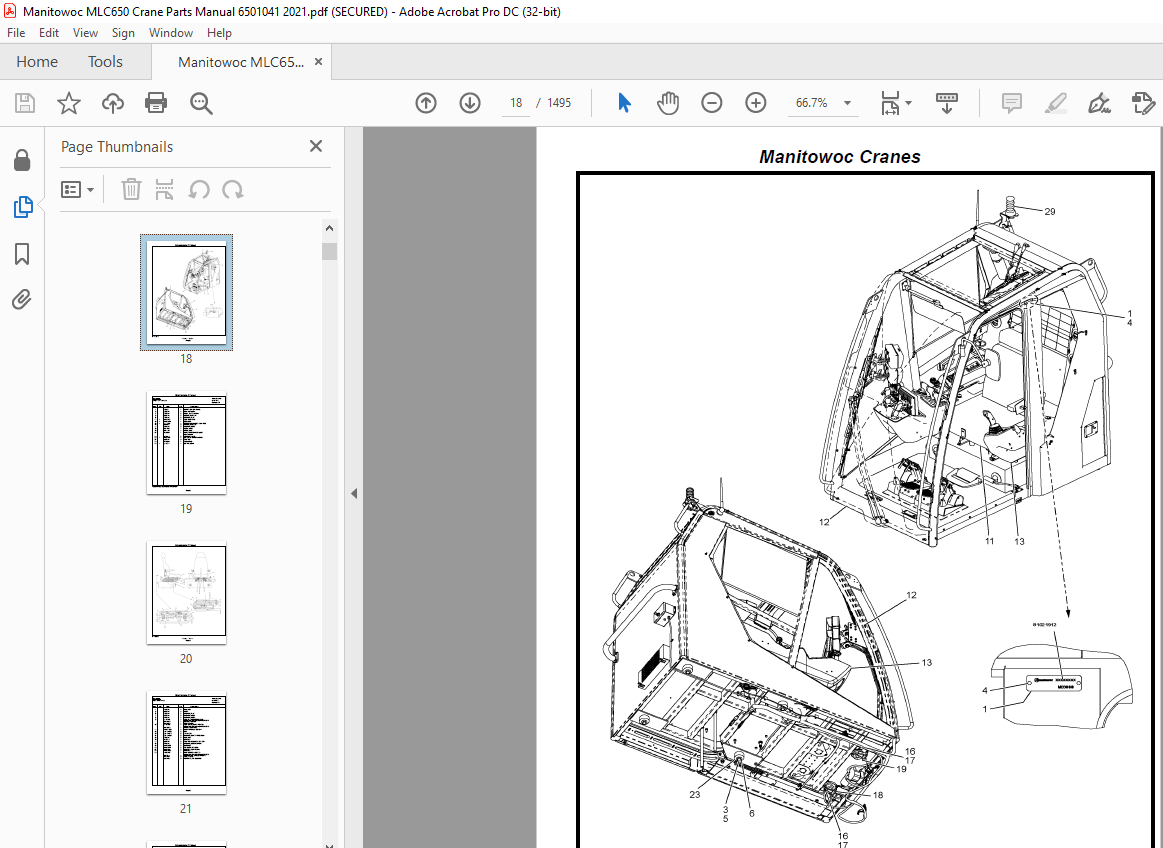Open the Attachments paperclip panel

[x=22, y=299]
